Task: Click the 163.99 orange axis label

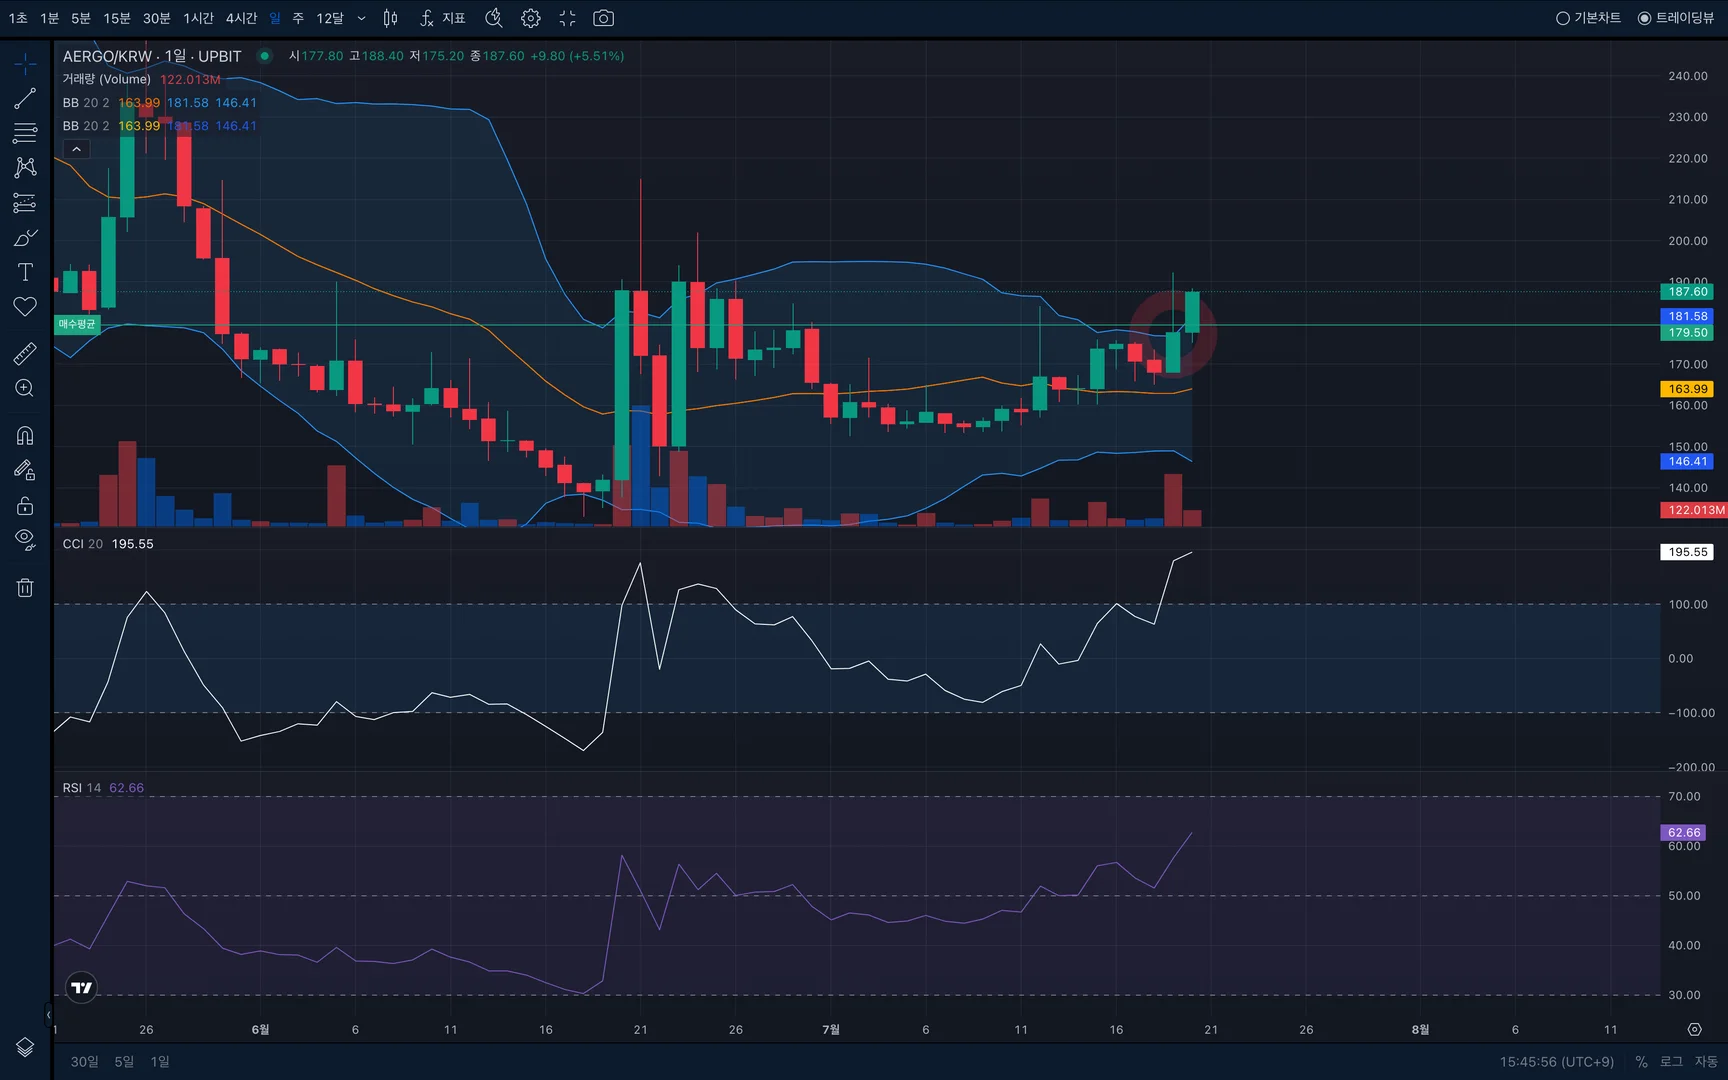Action: point(1688,389)
